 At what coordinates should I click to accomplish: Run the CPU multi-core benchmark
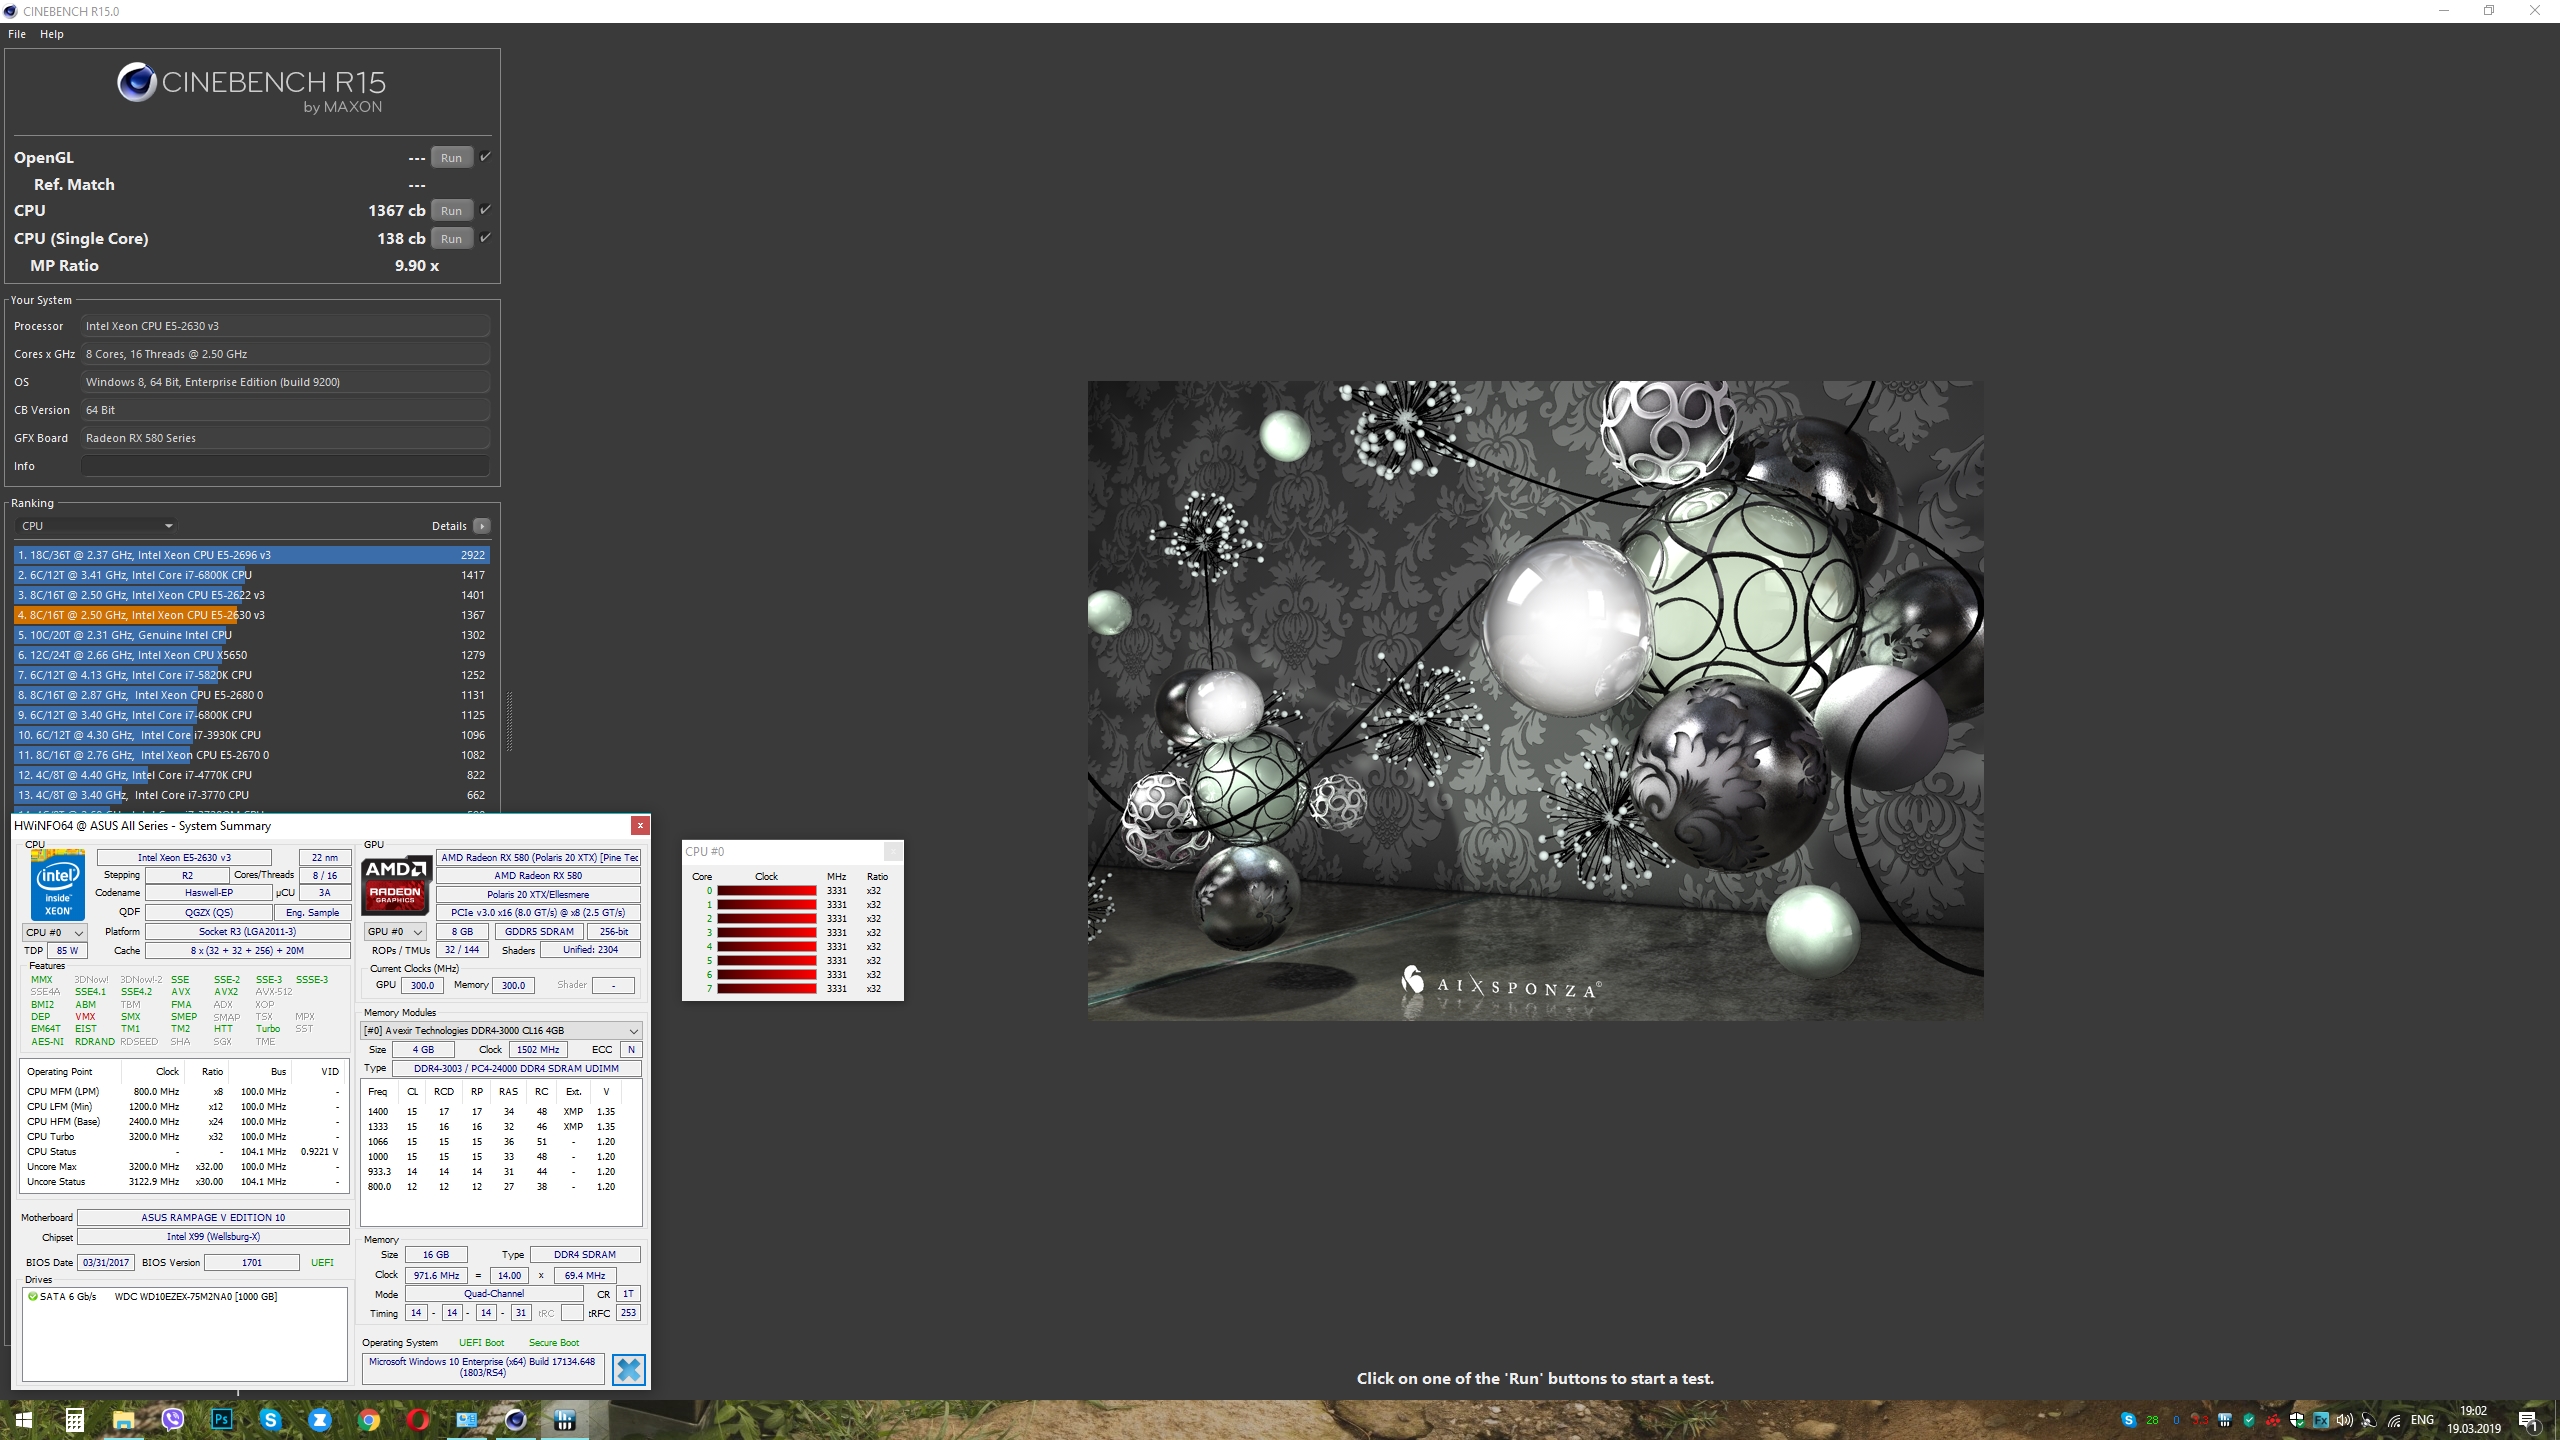click(452, 211)
